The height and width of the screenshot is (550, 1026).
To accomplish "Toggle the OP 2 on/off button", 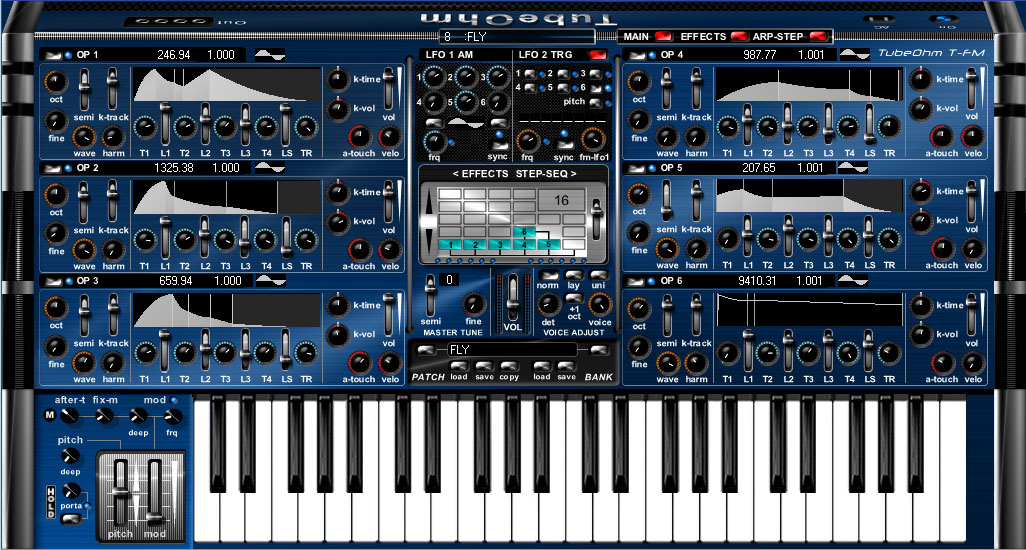I will pyautogui.click(x=52, y=168).
